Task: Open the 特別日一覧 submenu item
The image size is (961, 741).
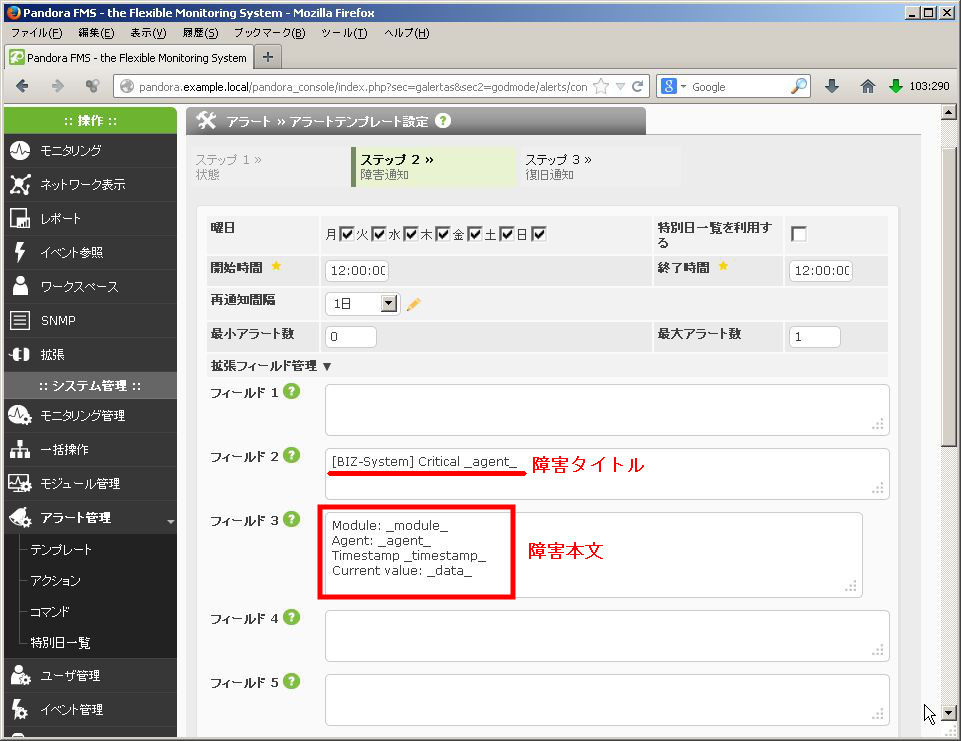Action: click(60, 642)
